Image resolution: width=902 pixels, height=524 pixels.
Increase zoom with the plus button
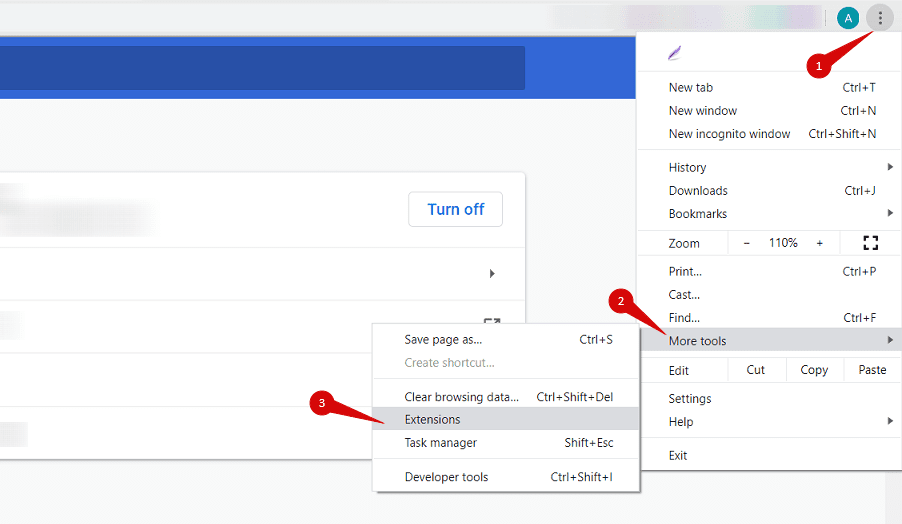point(820,243)
